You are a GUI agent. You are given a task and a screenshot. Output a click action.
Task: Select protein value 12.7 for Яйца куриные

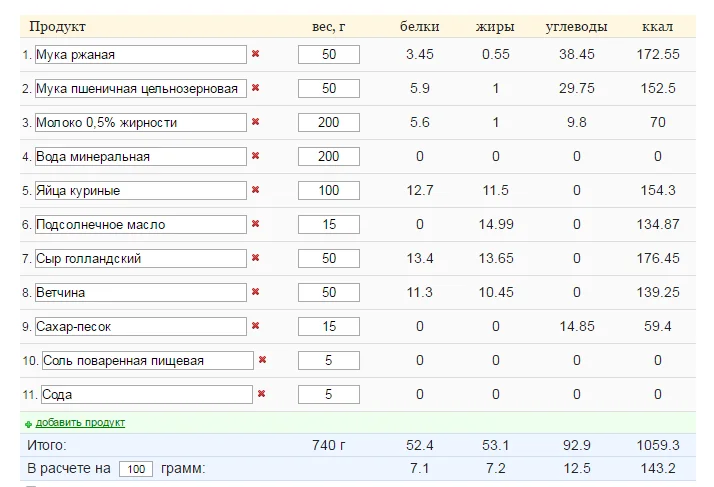pos(419,190)
